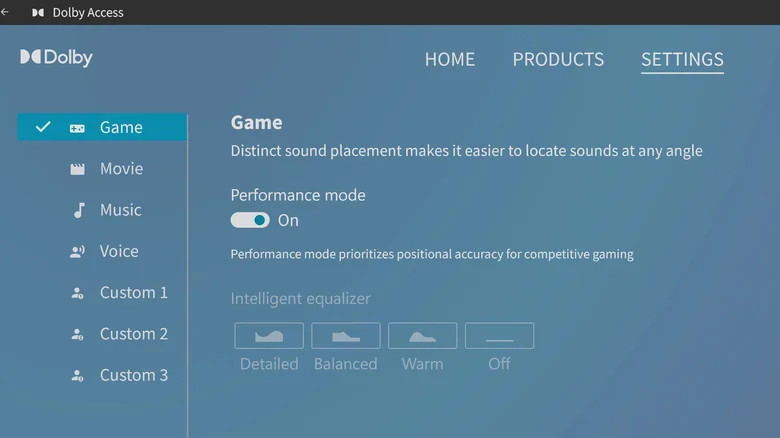Select the Game sound profile
The image size is (780, 438).
[x=102, y=127]
